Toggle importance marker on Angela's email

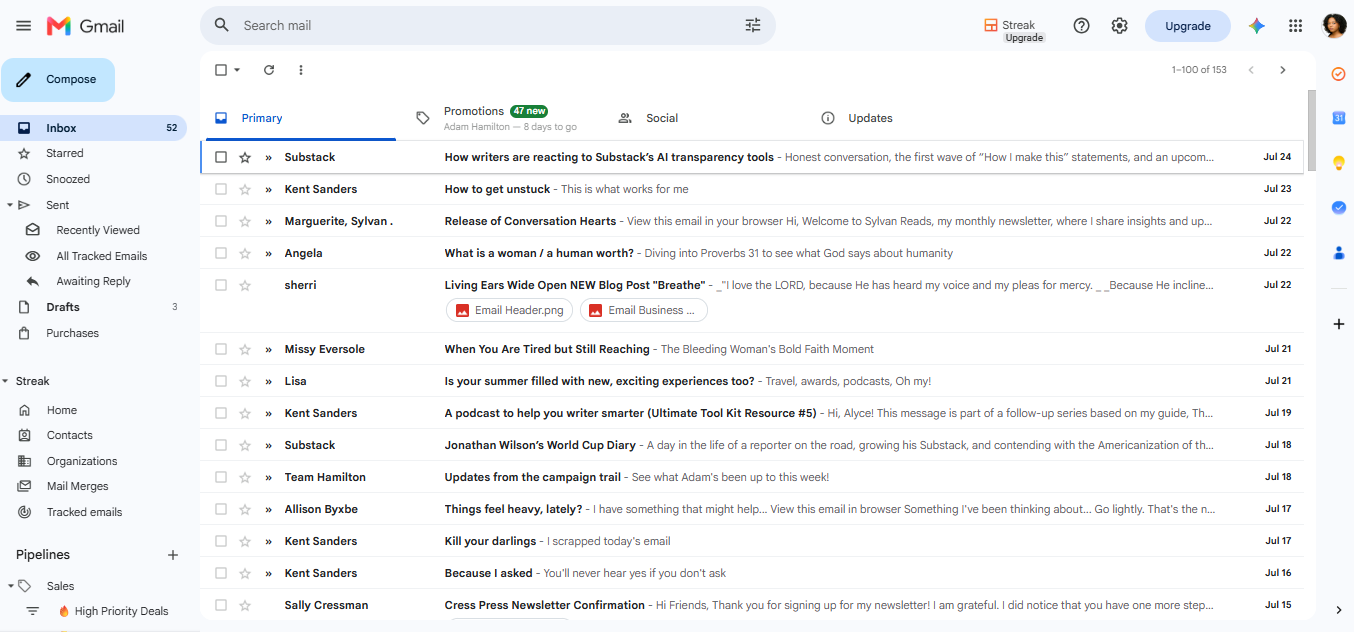pos(268,253)
